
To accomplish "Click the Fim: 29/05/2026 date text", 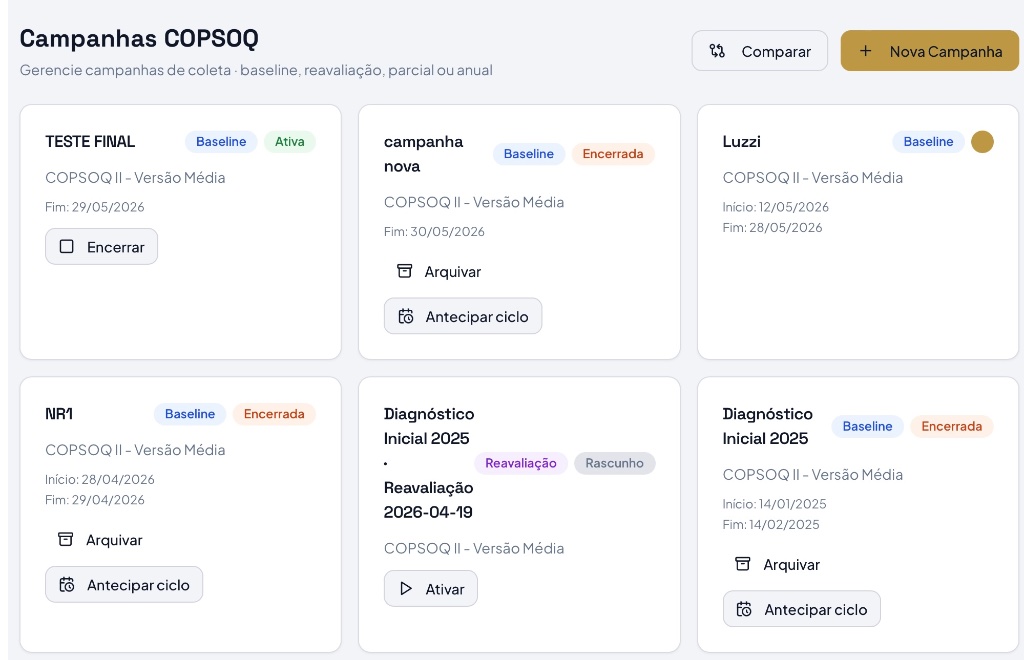I will click(x=95, y=207).
